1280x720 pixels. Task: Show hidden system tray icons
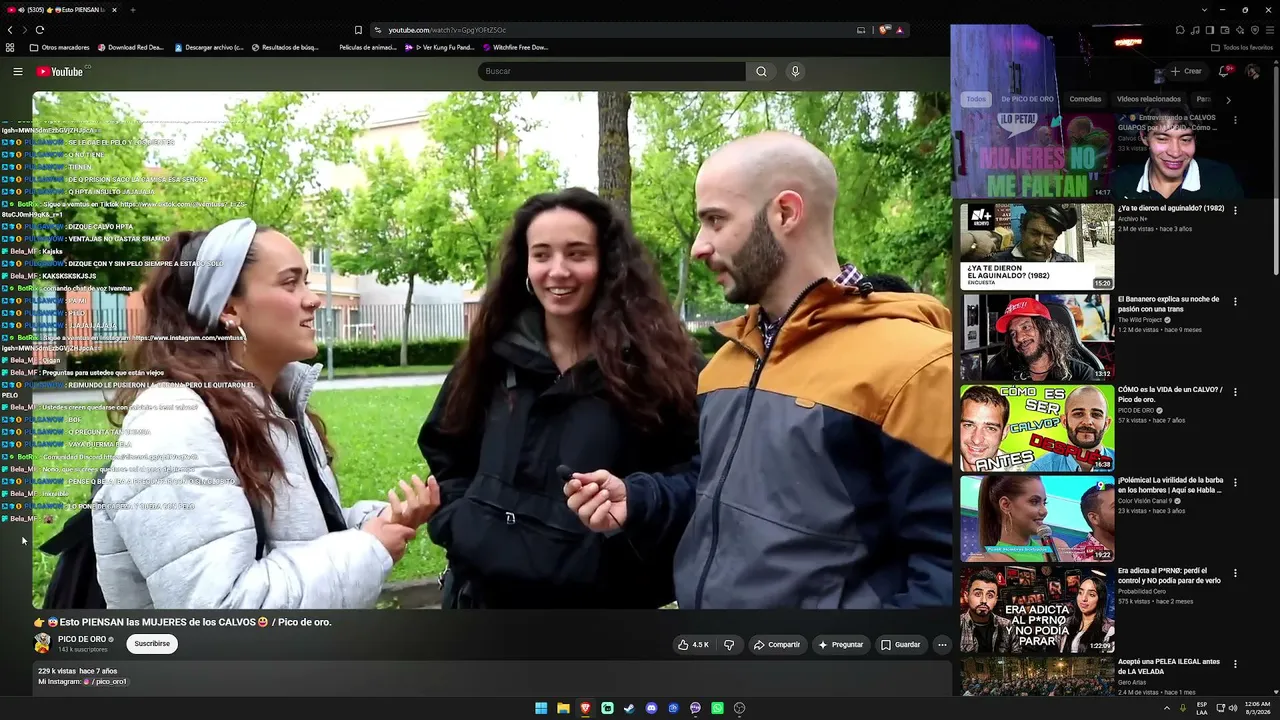[x=1167, y=708]
